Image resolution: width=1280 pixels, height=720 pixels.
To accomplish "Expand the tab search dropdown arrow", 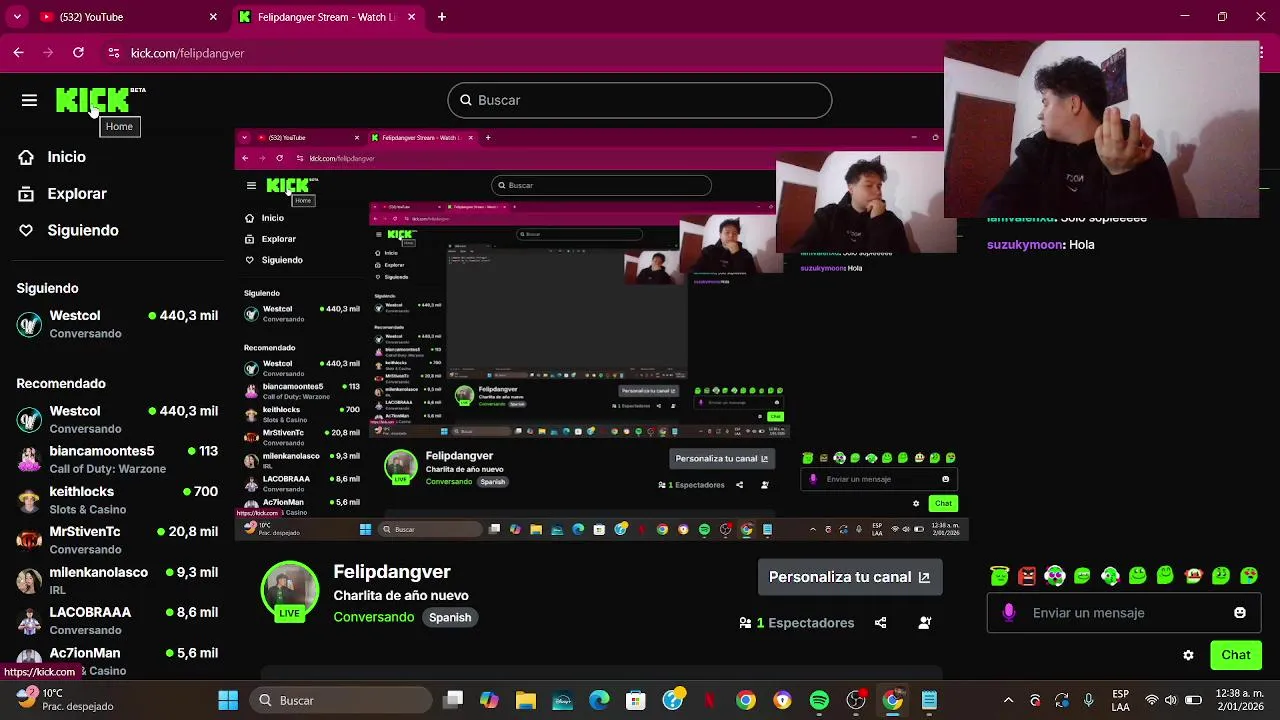I will [17, 17].
